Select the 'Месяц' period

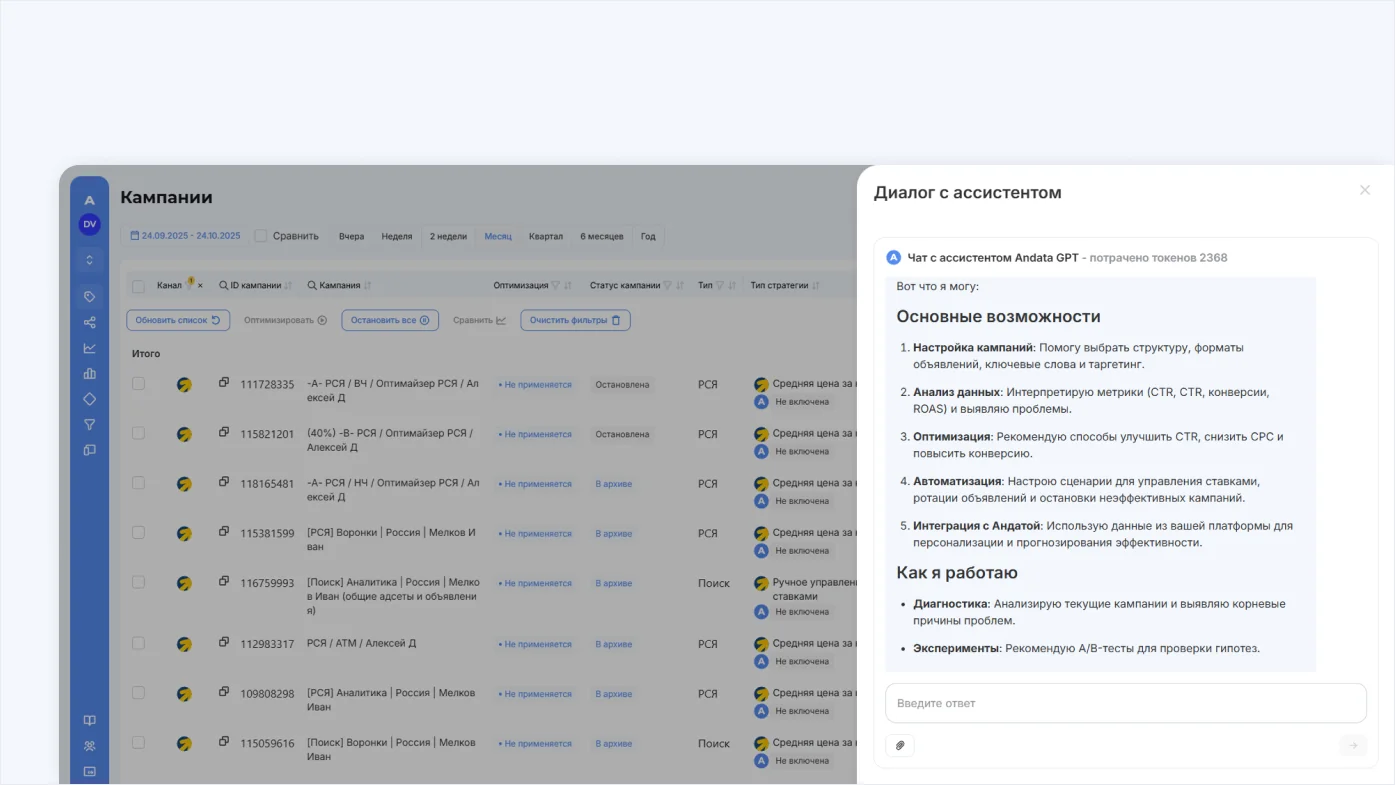click(x=498, y=237)
